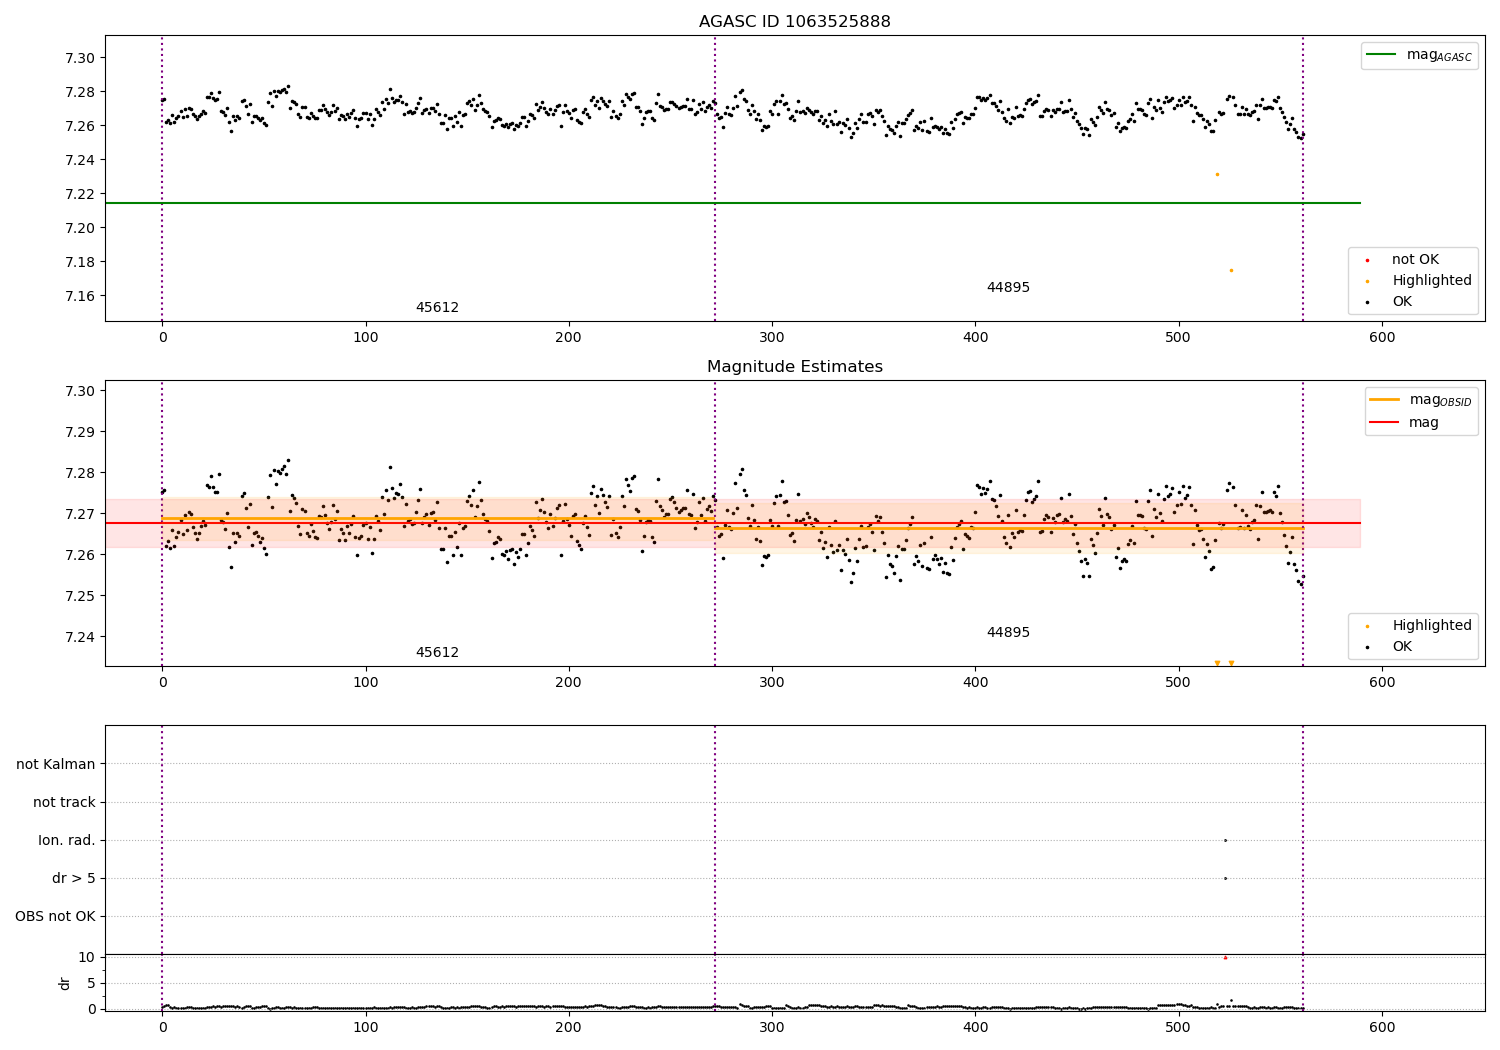Click the 400 x-axis tick of the bottom plot
Viewport: 1500px width, 1050px height.
[x=975, y=1028]
